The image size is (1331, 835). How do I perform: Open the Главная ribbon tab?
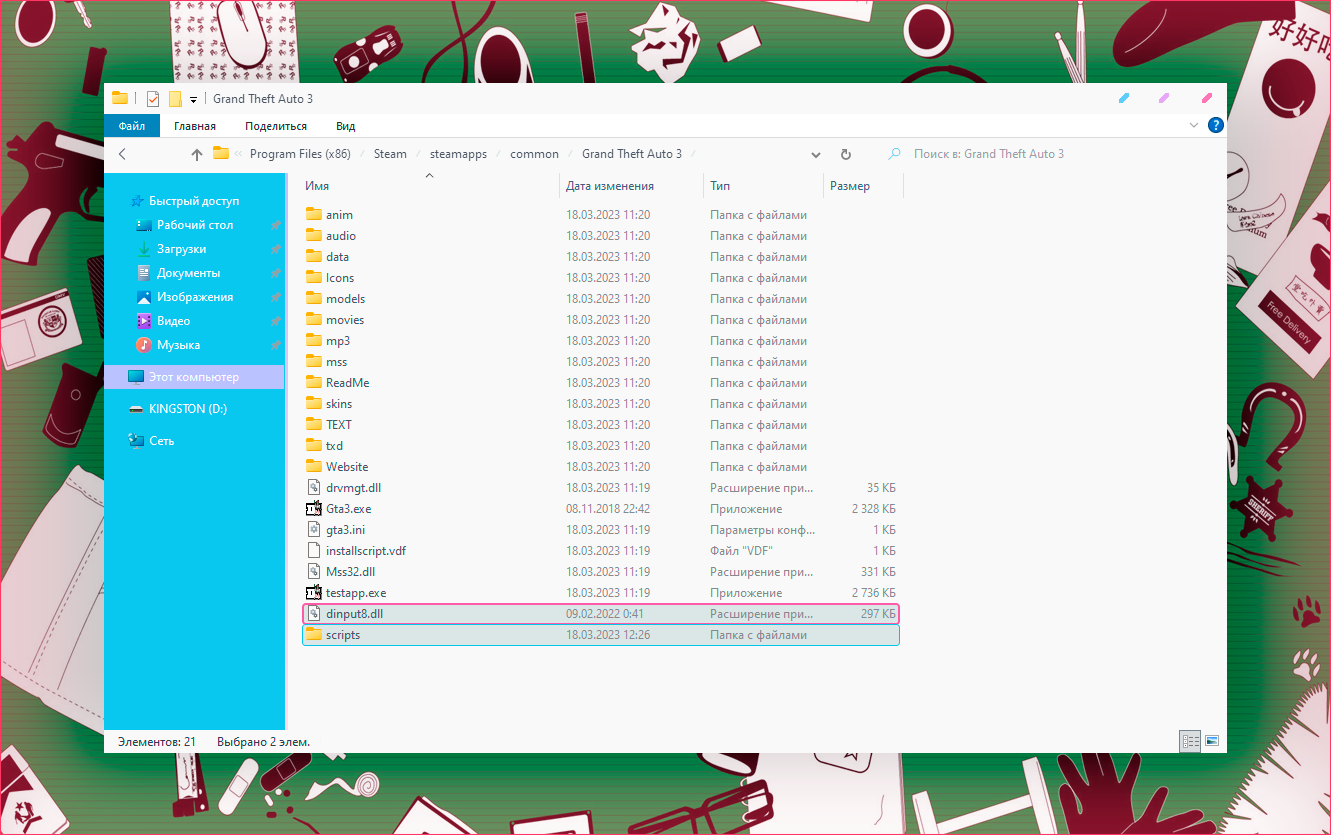point(195,126)
